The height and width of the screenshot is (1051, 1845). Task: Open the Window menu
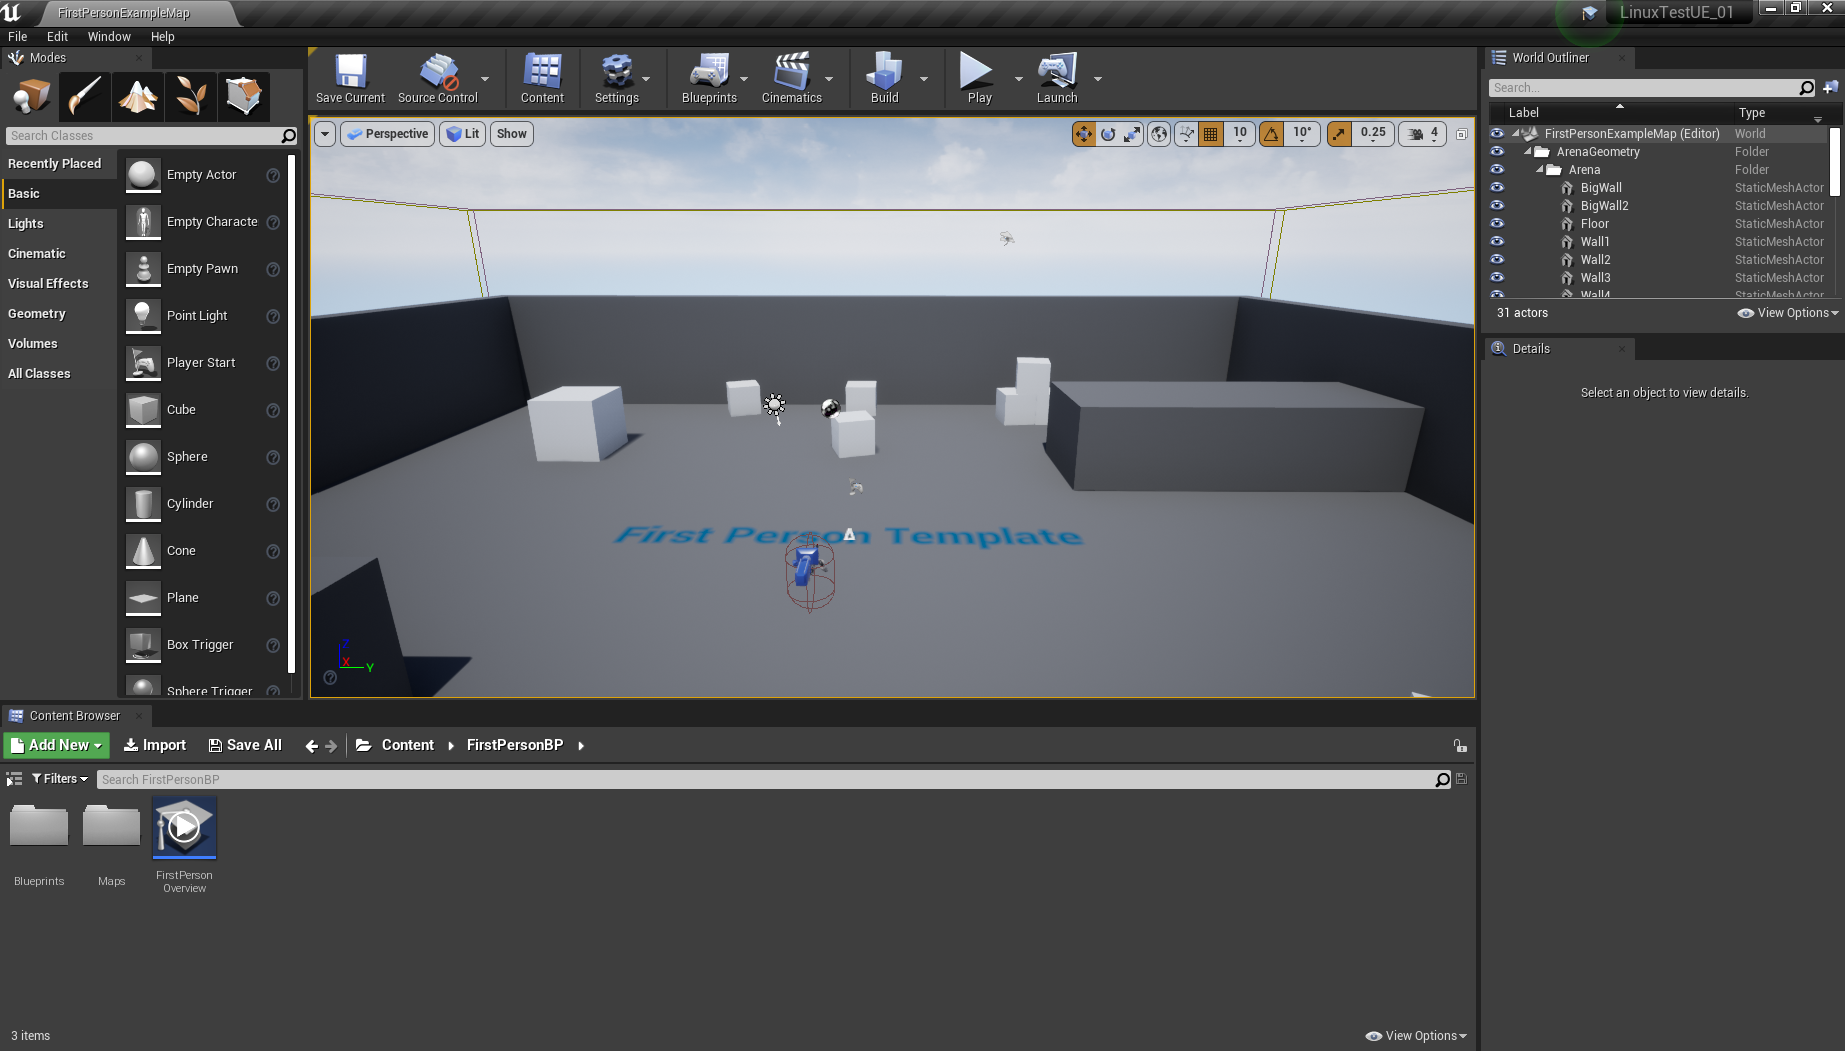(108, 36)
